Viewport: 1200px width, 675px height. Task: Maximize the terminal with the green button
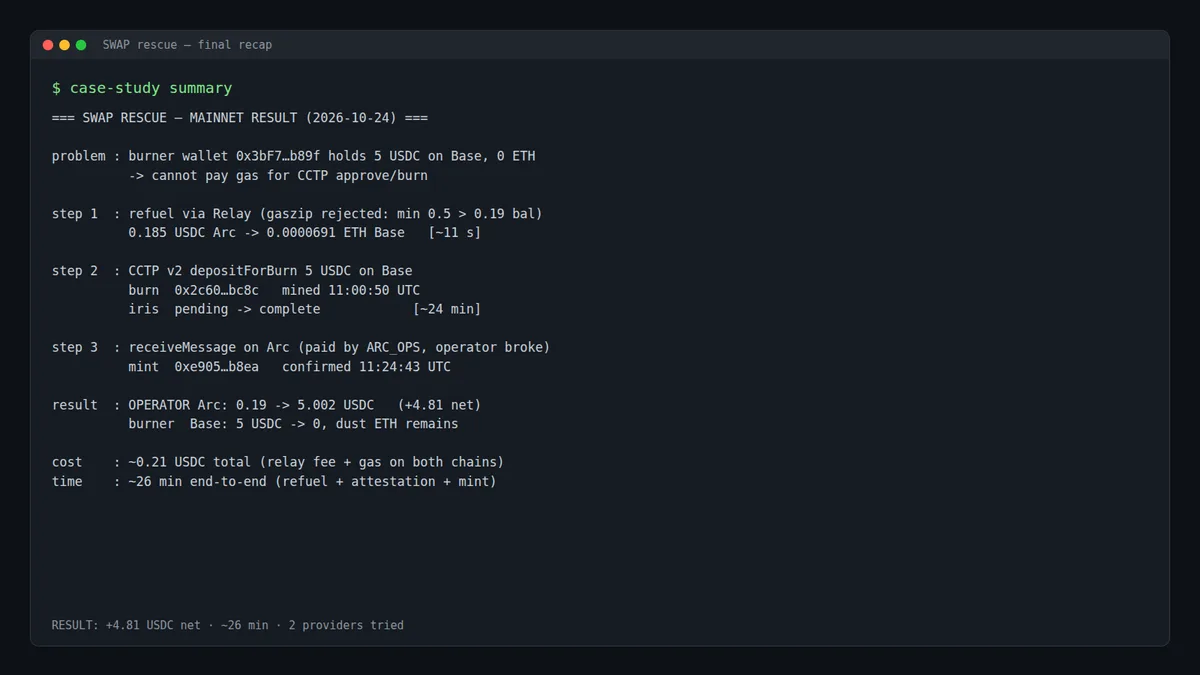click(81, 45)
